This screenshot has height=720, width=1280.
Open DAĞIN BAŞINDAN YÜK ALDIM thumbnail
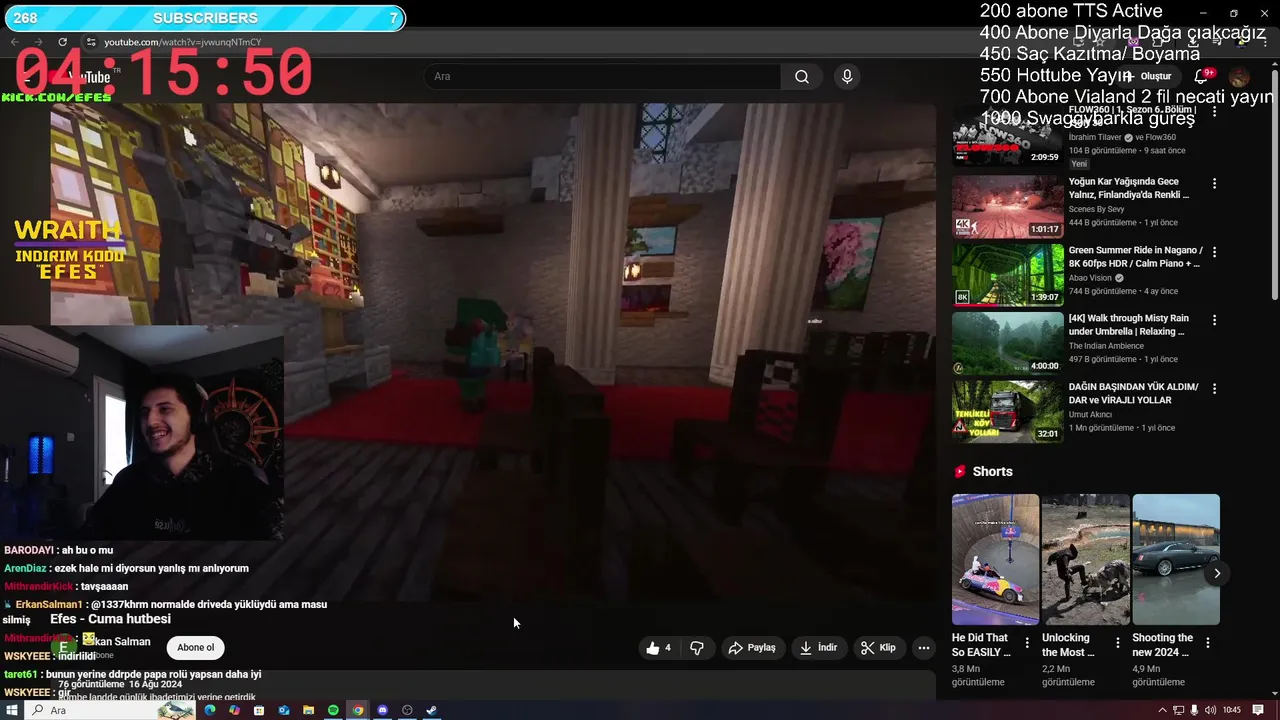[1007, 411]
